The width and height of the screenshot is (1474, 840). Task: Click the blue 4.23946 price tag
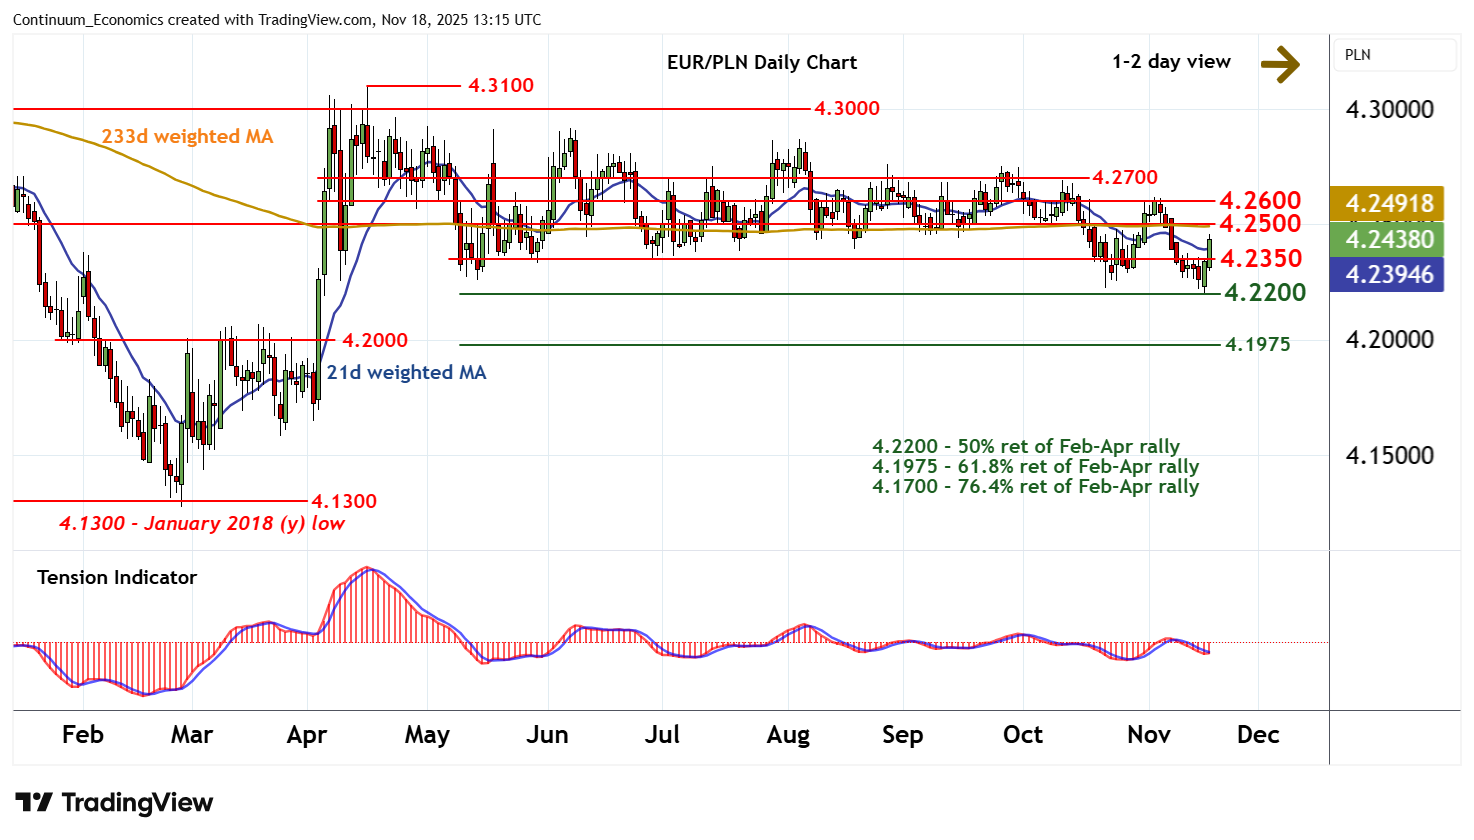pyautogui.click(x=1389, y=275)
